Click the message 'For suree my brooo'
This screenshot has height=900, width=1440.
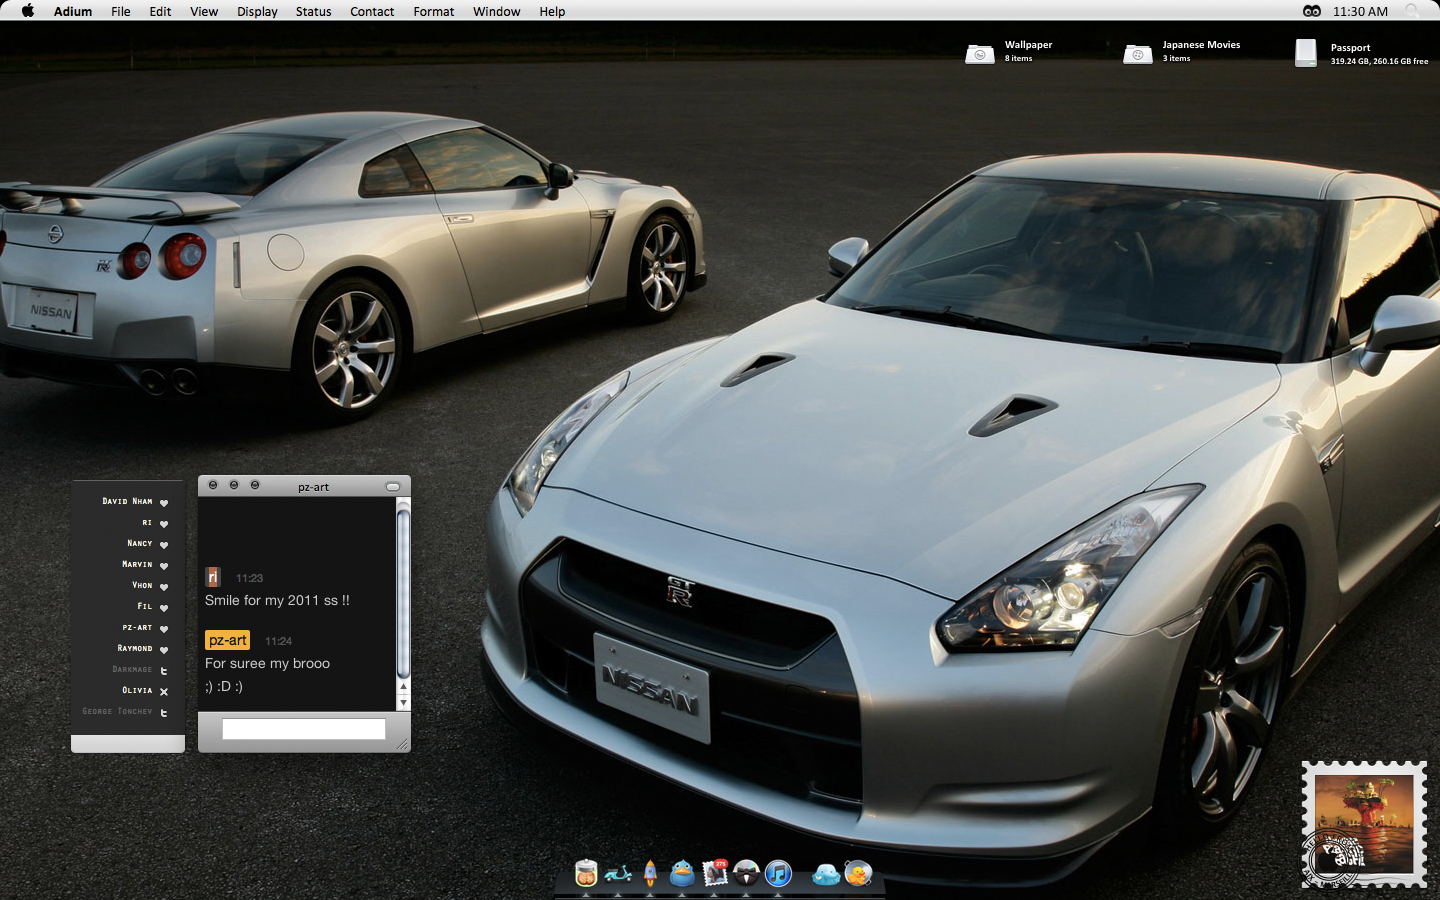tap(267, 663)
